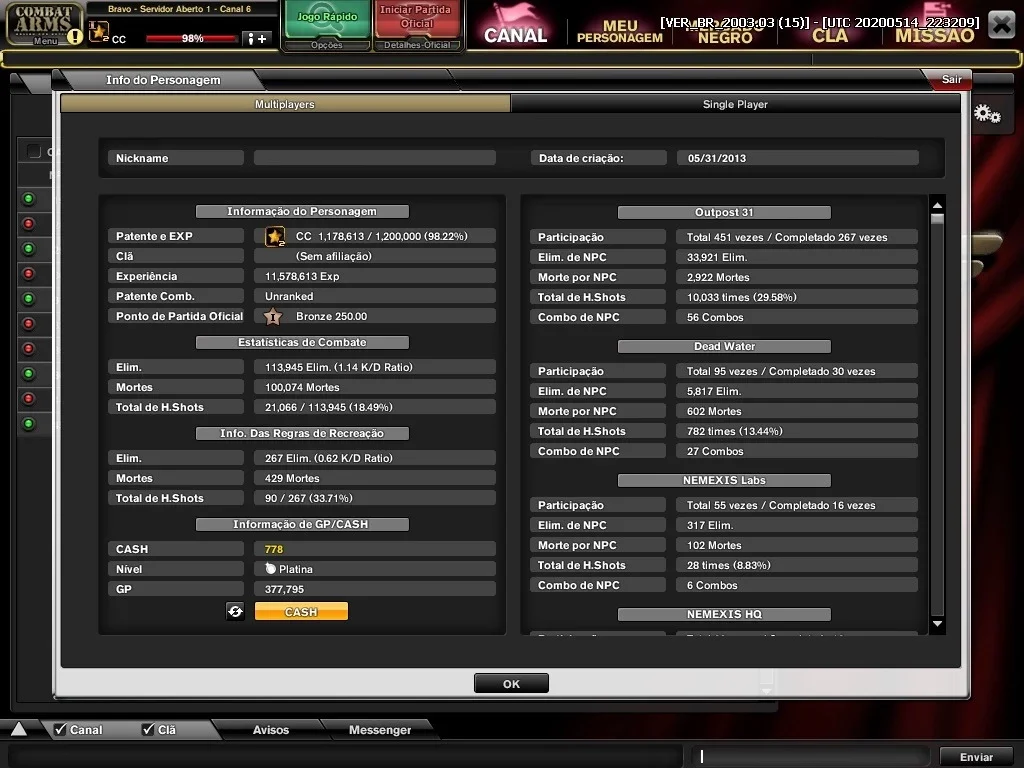Switch to the Single Player tab
This screenshot has width=1024, height=768.
(x=735, y=104)
